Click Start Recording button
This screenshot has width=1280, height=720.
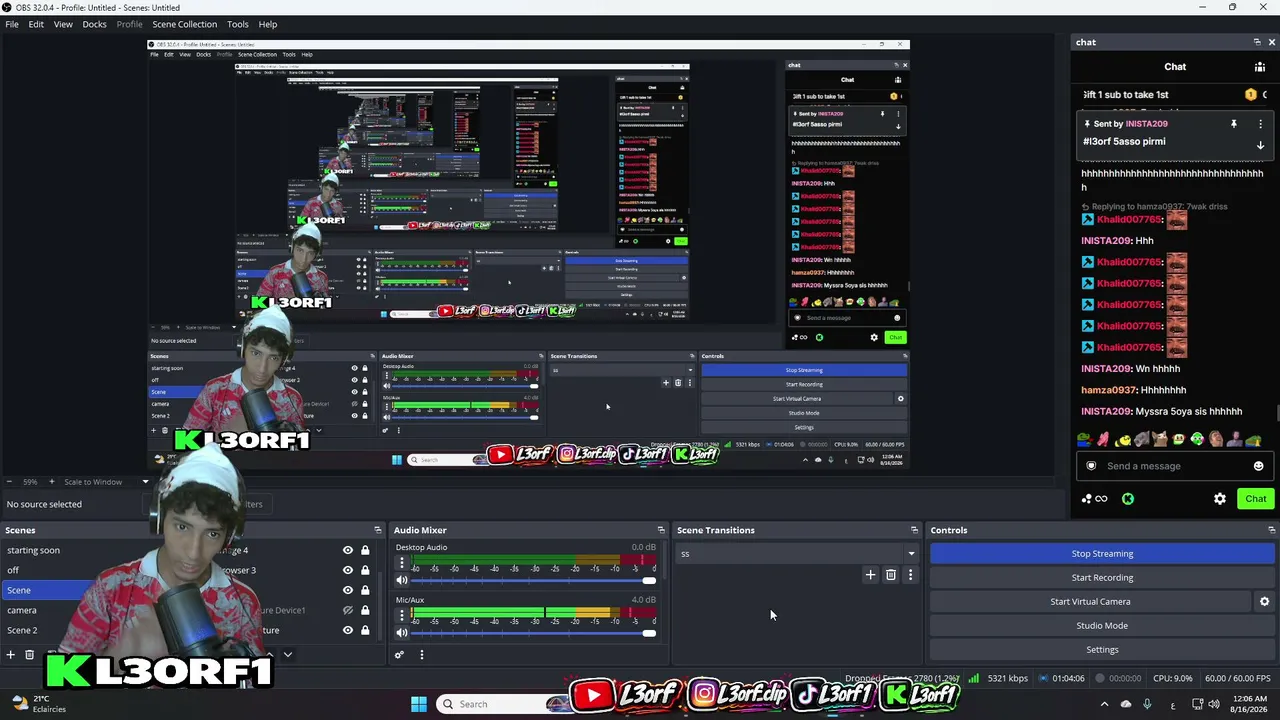pyautogui.click(x=1102, y=578)
